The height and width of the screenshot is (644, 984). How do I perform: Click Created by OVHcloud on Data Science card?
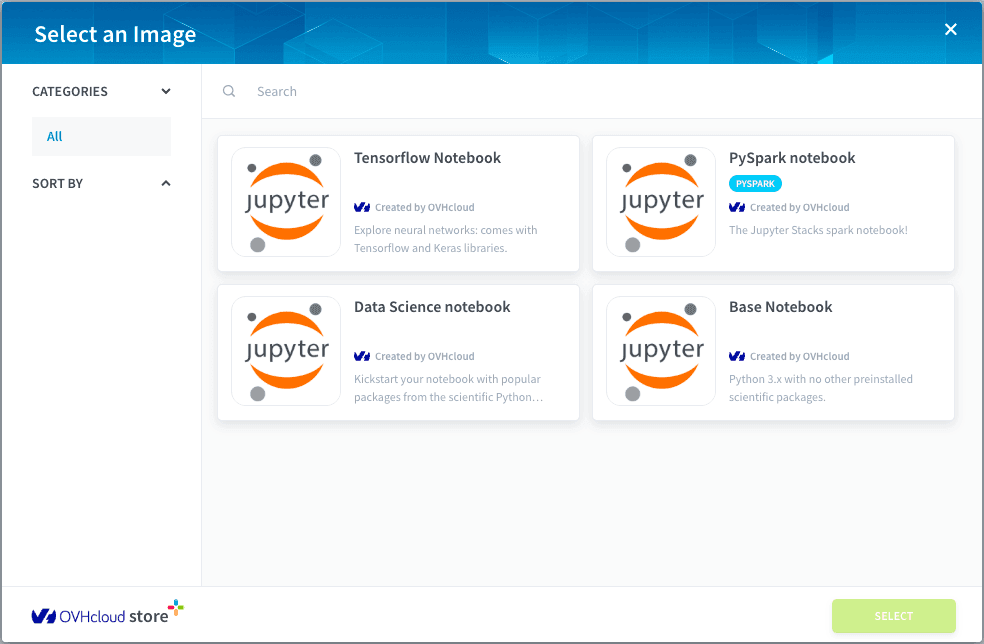coord(425,357)
